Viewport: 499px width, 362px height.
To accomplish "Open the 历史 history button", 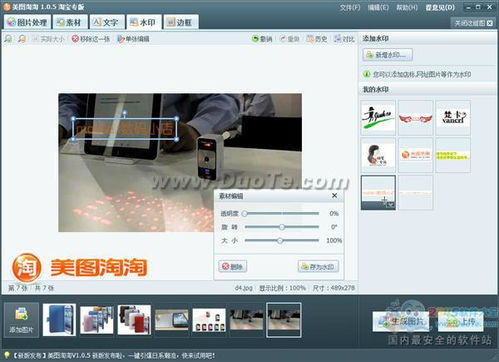I will click(317, 39).
